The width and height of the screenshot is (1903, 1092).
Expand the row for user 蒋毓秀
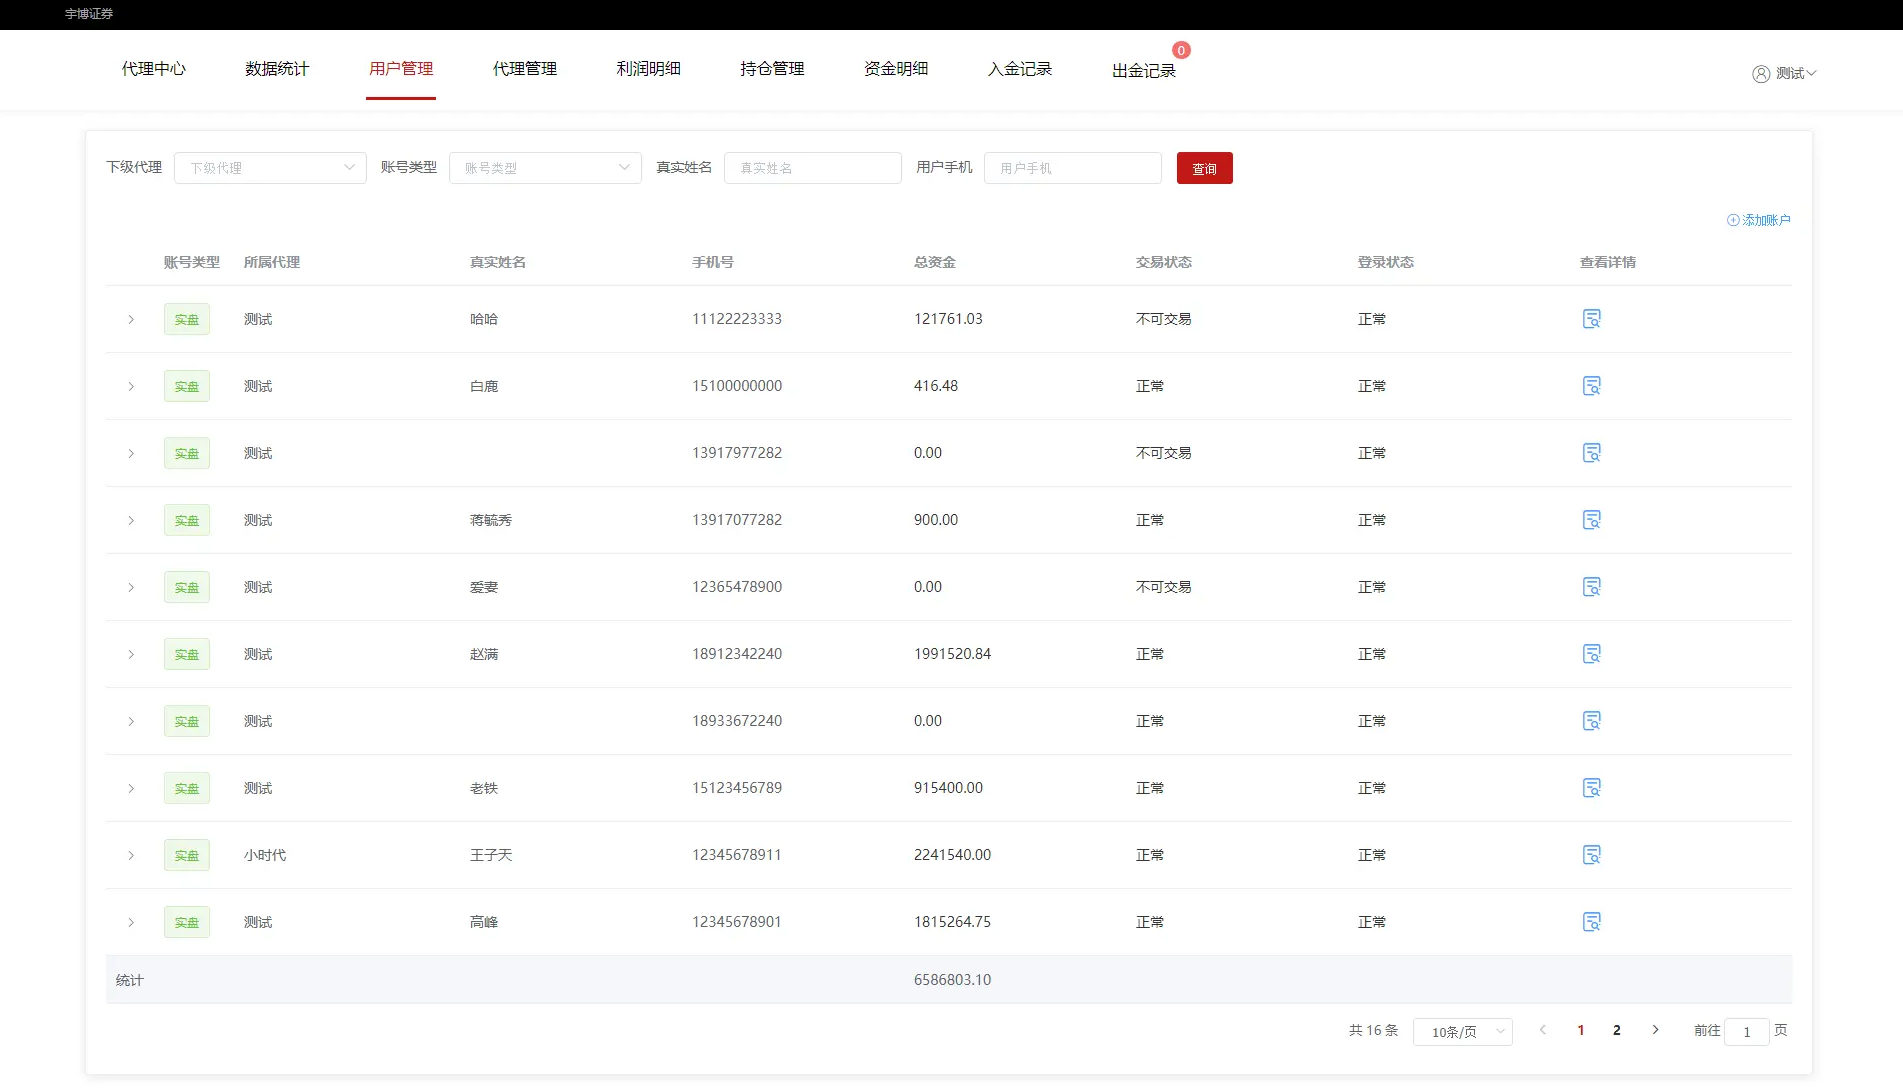click(x=131, y=521)
